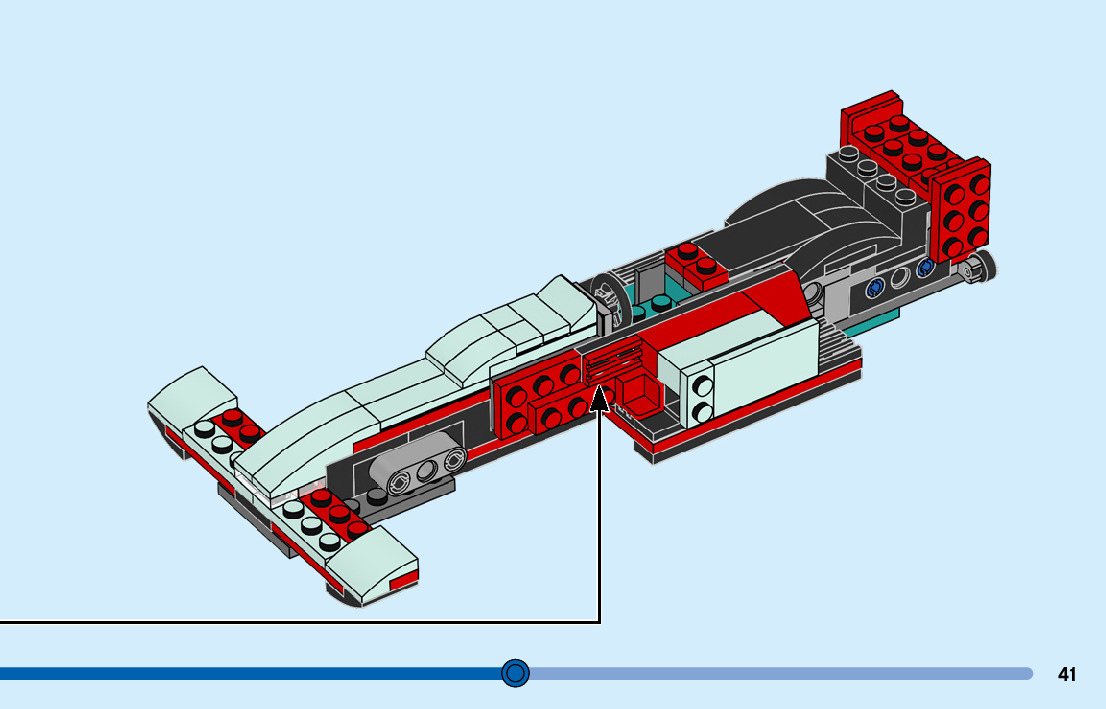The height and width of the screenshot is (709, 1106).
Task: Click the black callout arrowhead
Action: click(600, 398)
